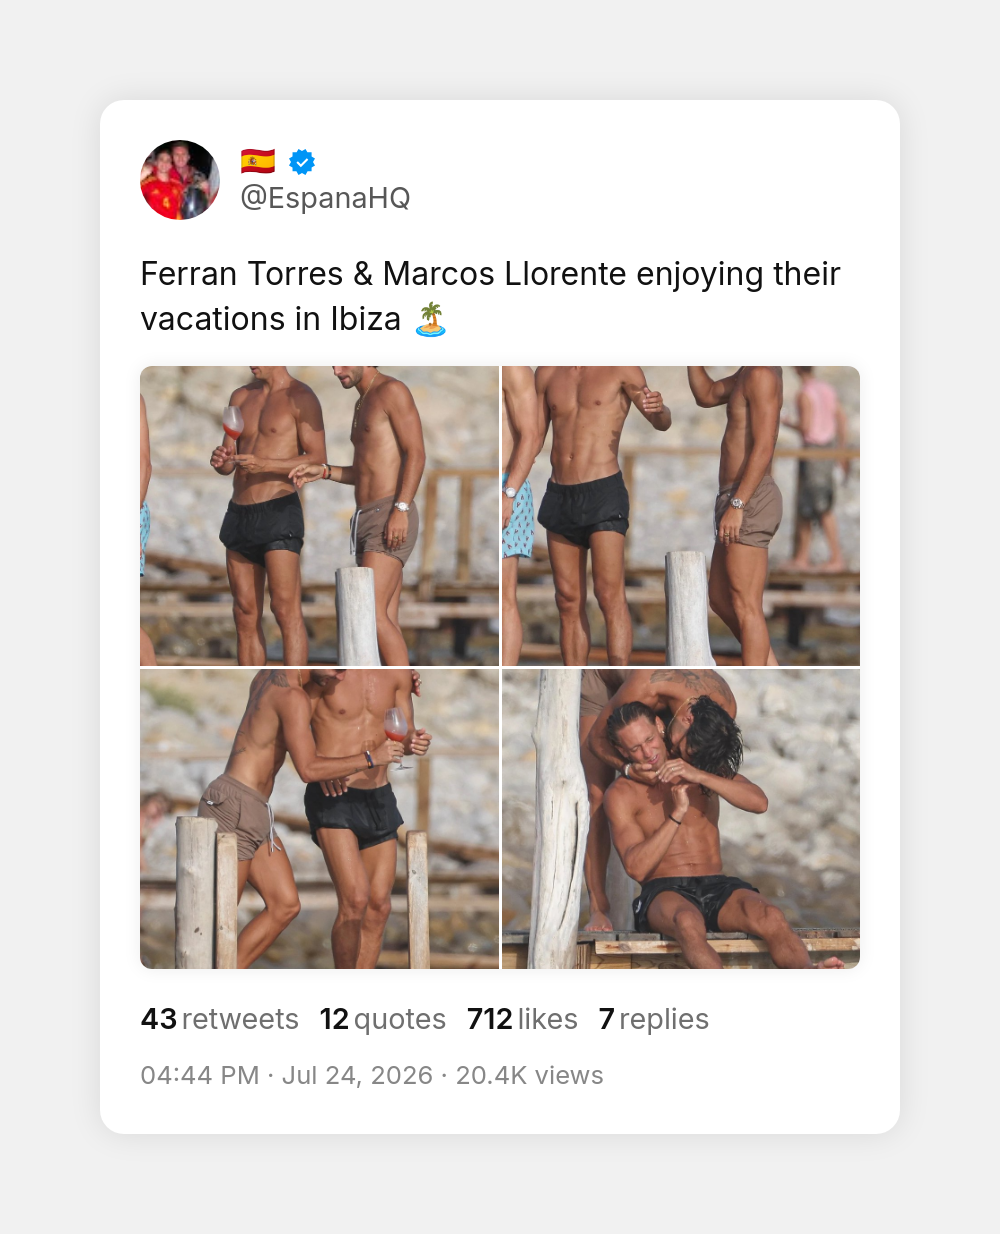This screenshot has width=1000, height=1234.
Task: Click the blue verified badge
Action: [302, 161]
